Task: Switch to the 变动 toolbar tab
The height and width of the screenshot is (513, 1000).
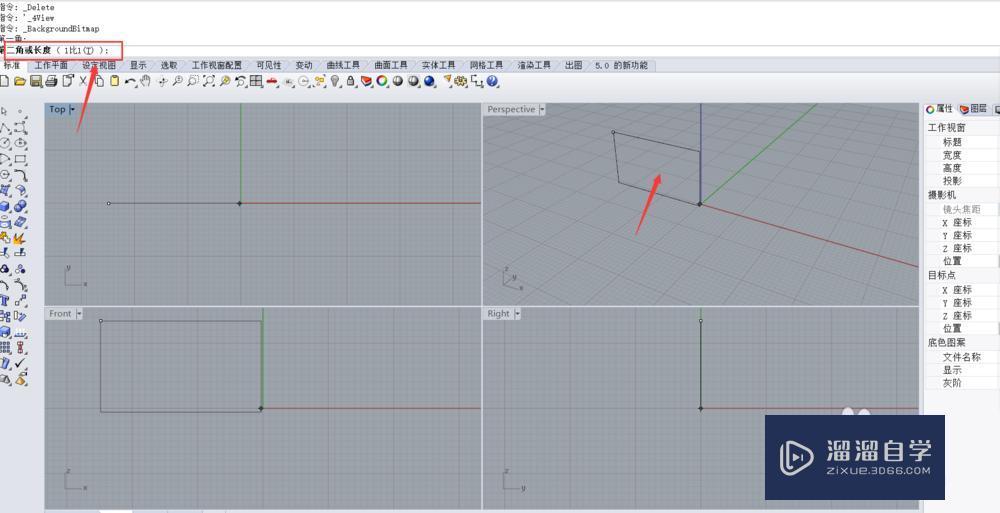Action: click(x=304, y=65)
